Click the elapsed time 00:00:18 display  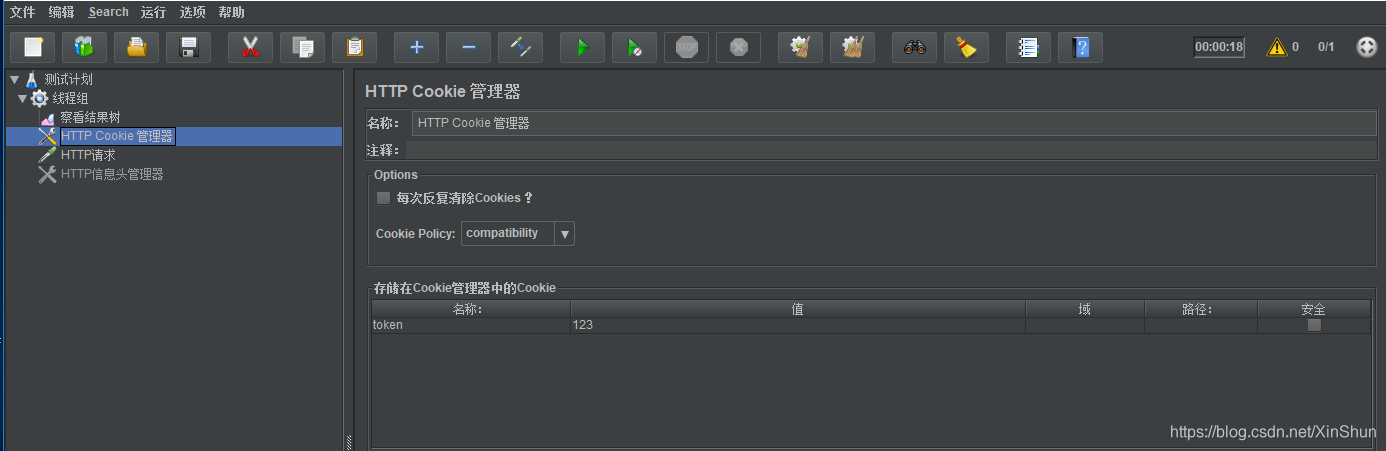coord(1219,47)
